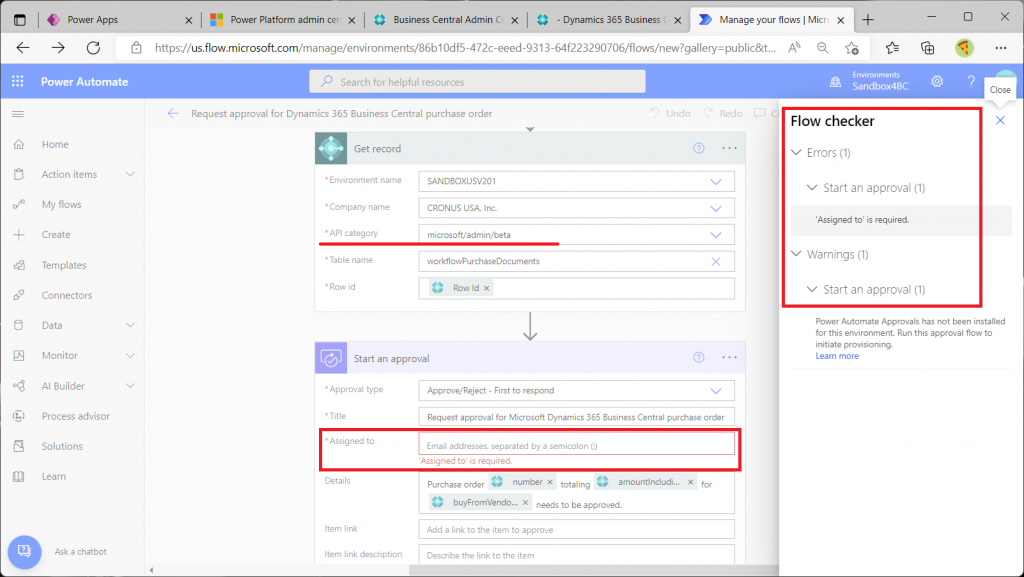Open the Environment name dropdown

tap(716, 181)
